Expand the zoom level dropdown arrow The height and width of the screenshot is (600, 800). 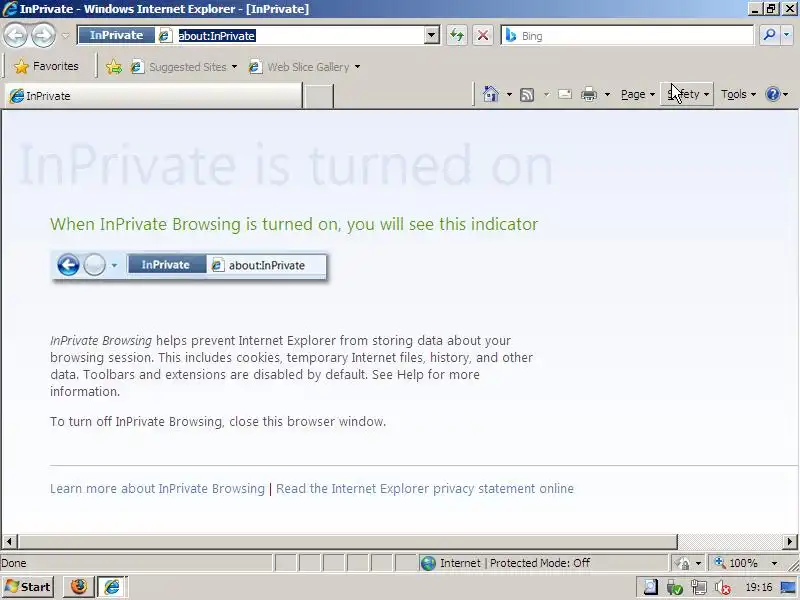pyautogui.click(x=774, y=563)
